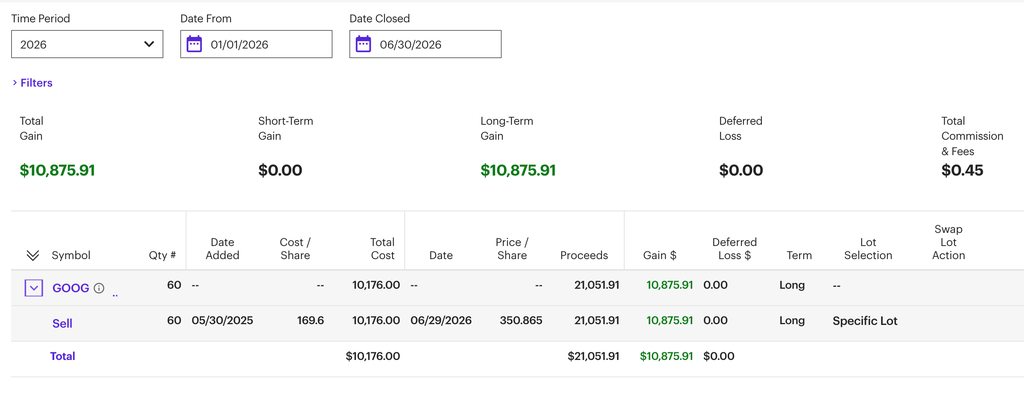Click the info icon beside GOOG

(x=99, y=288)
